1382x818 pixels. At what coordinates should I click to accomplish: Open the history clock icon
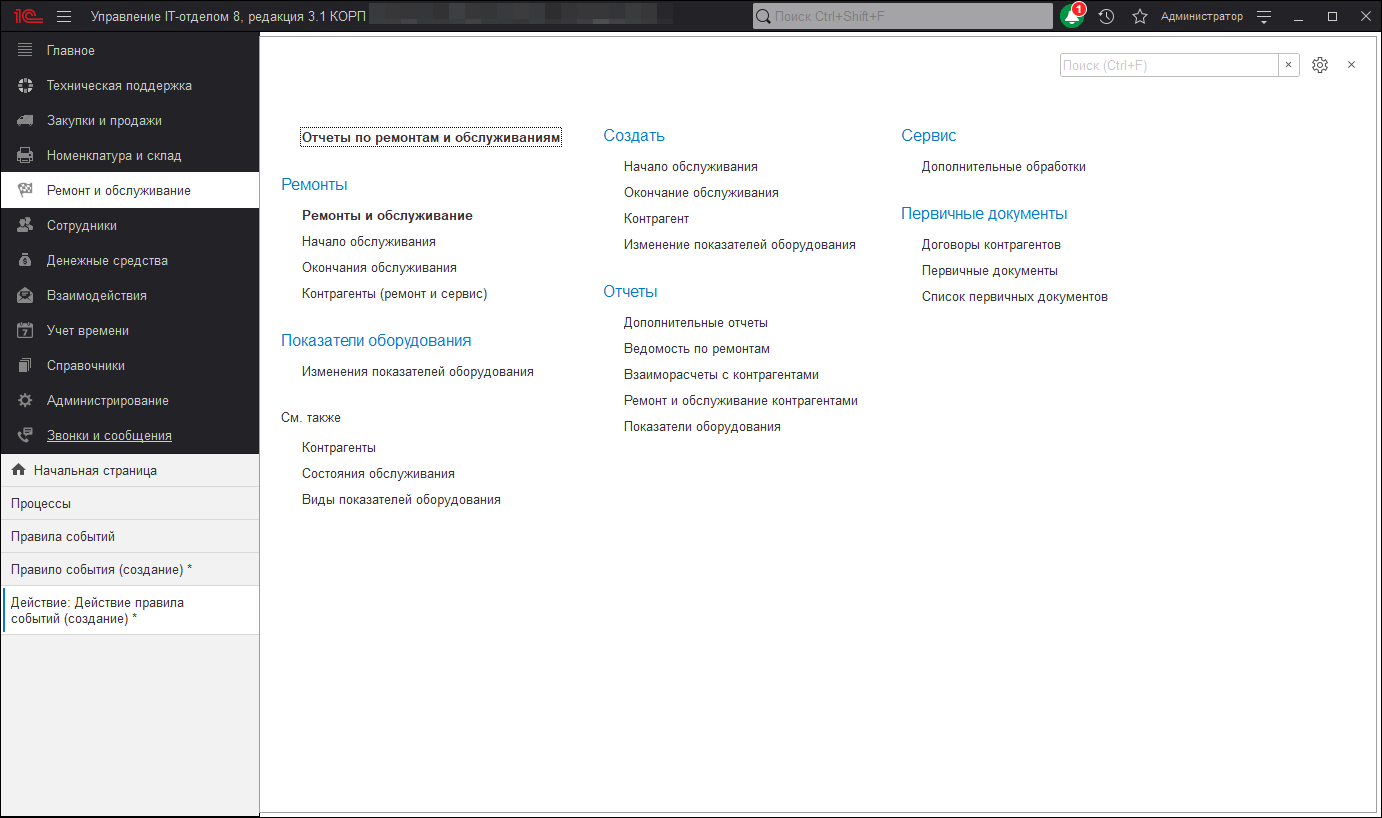pyautogui.click(x=1106, y=16)
